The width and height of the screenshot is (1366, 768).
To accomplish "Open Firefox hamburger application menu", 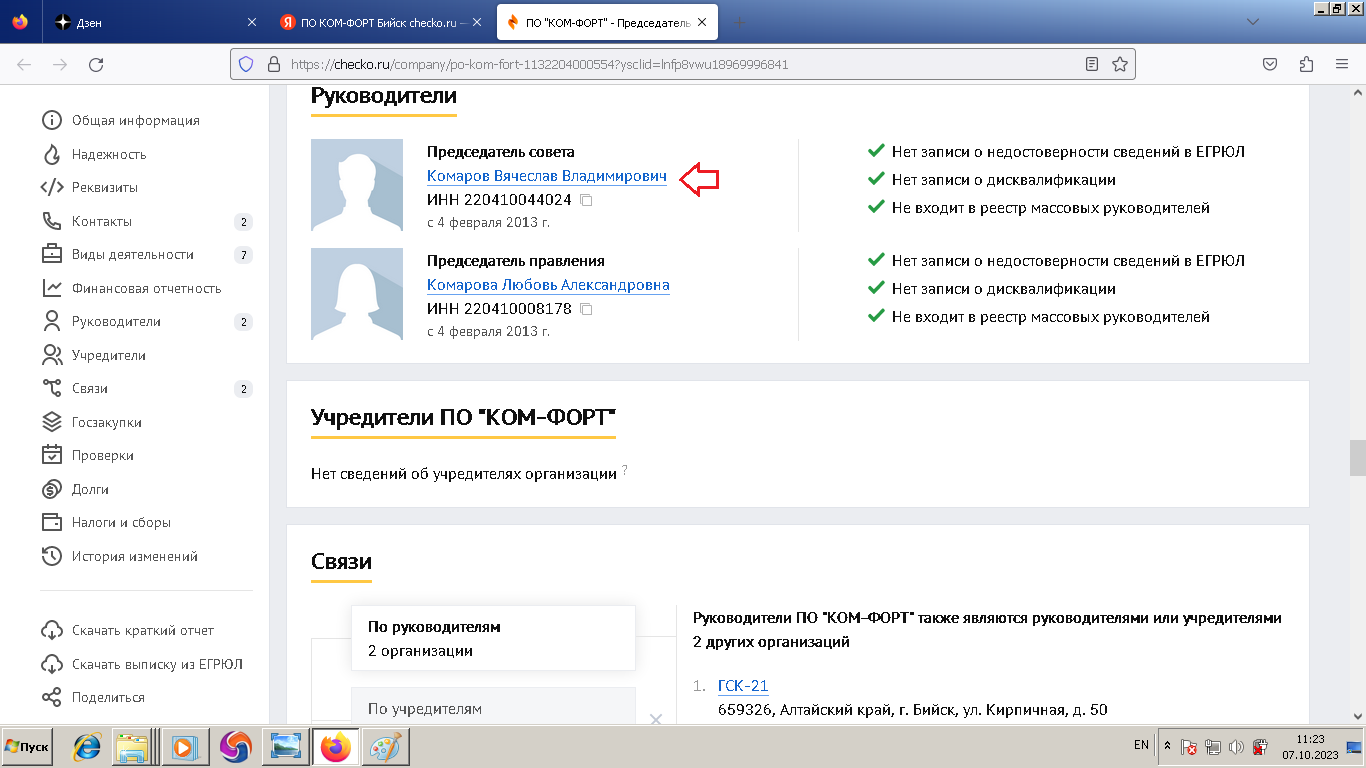I will click(1342, 64).
